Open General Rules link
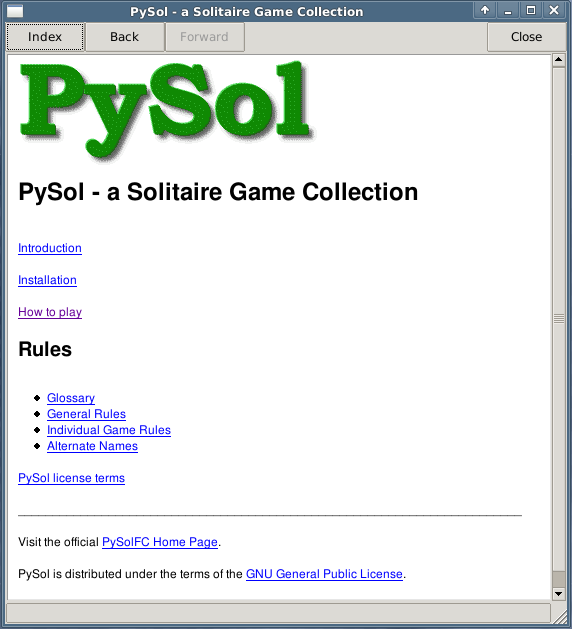Image resolution: width=572 pixels, height=629 pixels. click(86, 414)
